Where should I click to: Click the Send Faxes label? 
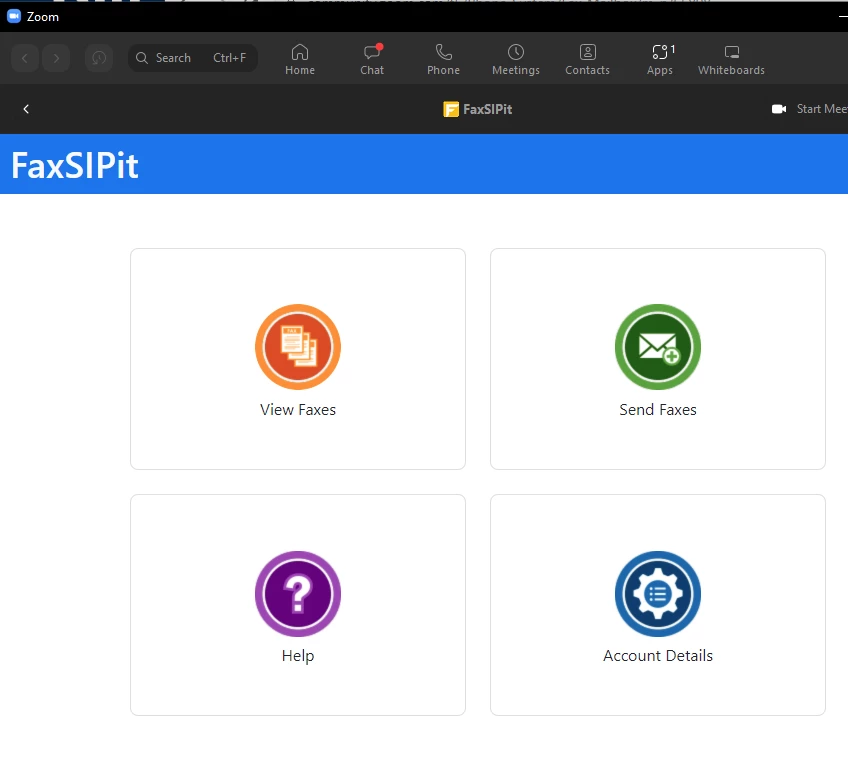click(x=658, y=409)
